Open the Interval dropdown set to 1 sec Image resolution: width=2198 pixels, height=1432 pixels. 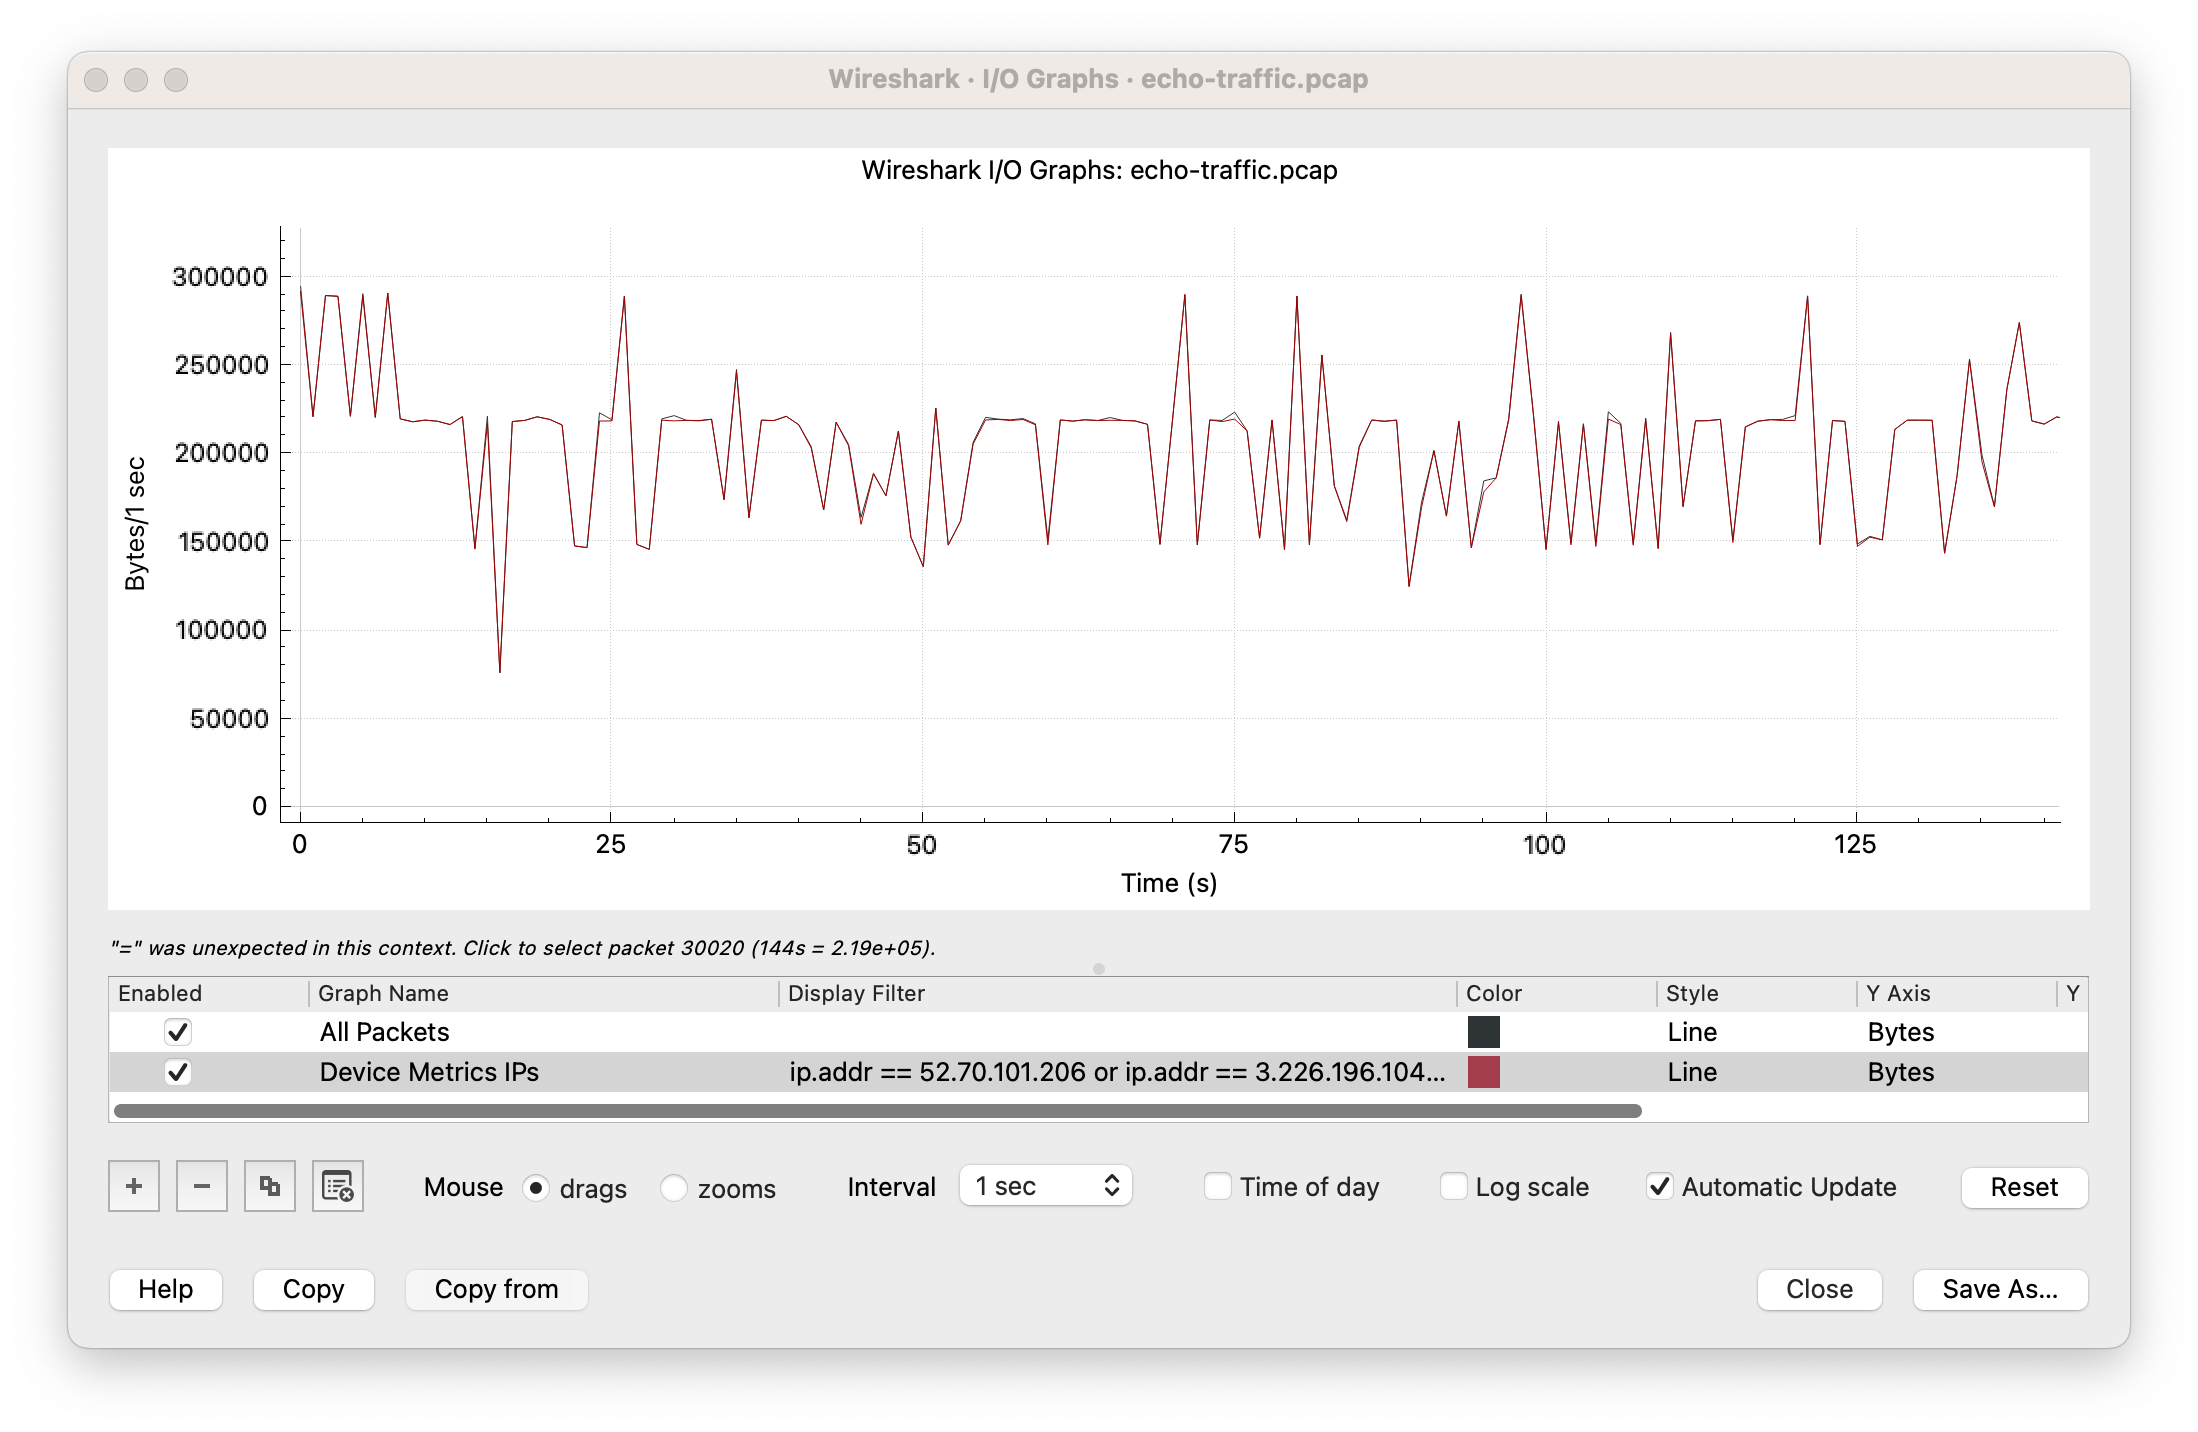(x=1045, y=1186)
